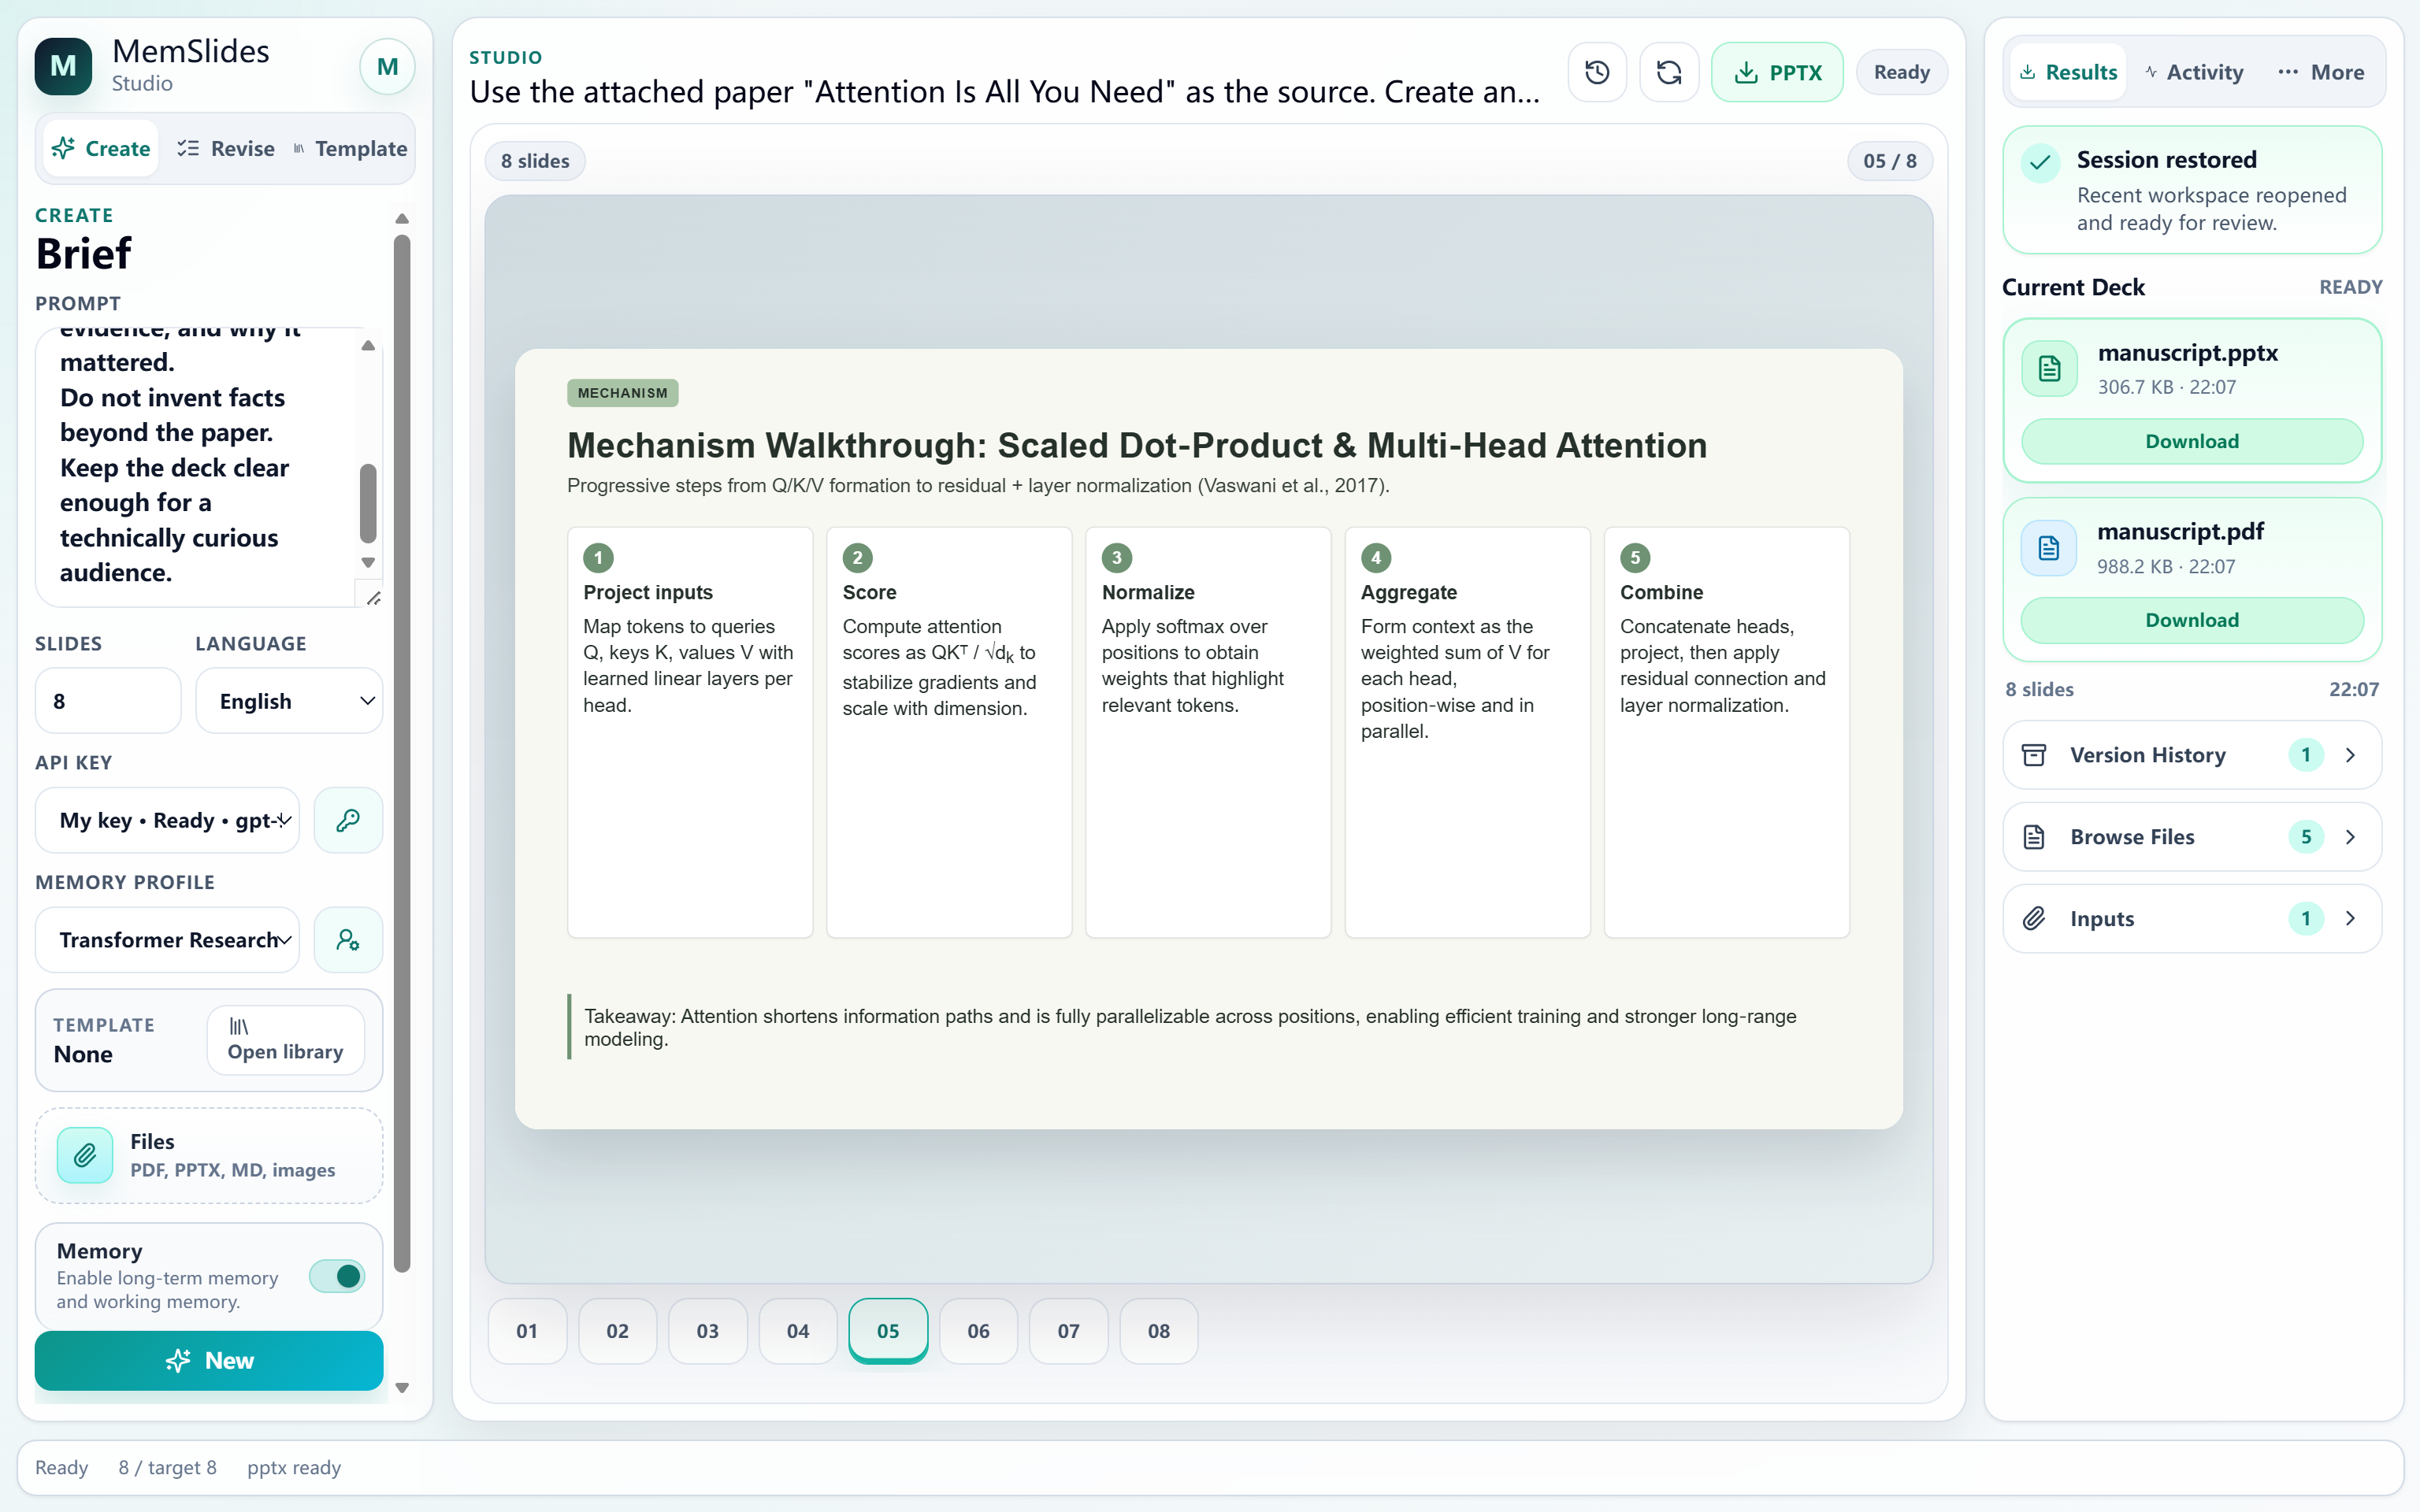Click the Version History count badge 1
Viewport: 2420px width, 1512px height.
2305,755
